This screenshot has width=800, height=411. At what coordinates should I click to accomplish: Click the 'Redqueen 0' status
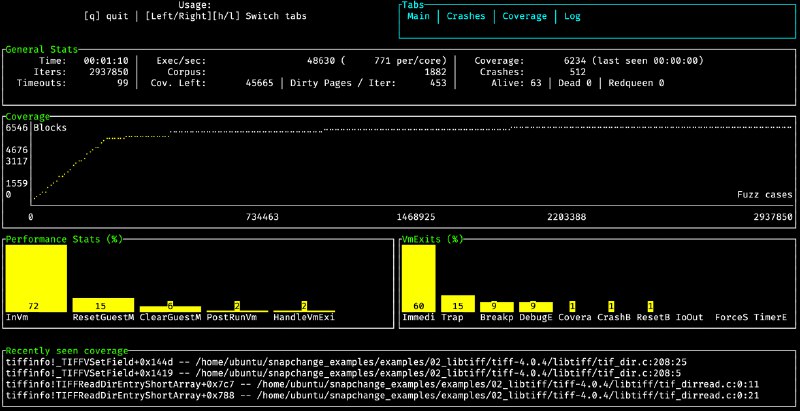(636, 83)
